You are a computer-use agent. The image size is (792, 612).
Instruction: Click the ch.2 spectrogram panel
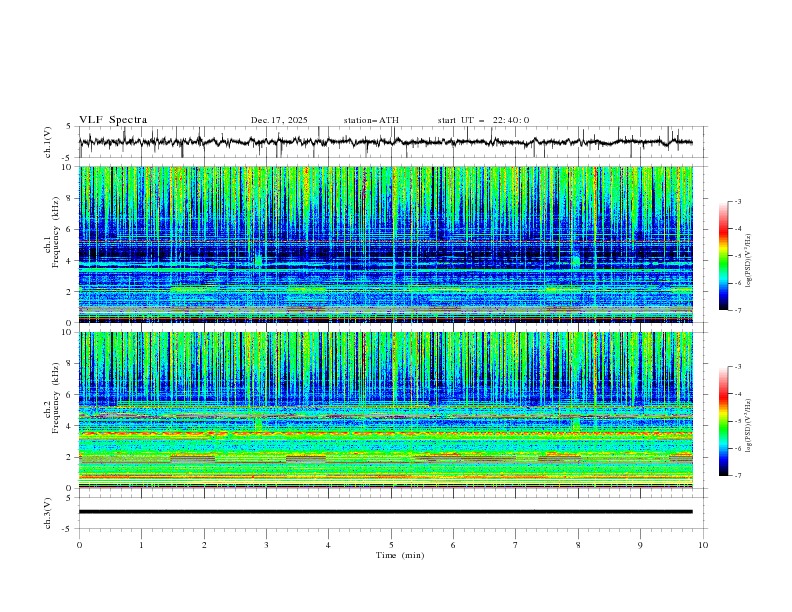click(385, 410)
